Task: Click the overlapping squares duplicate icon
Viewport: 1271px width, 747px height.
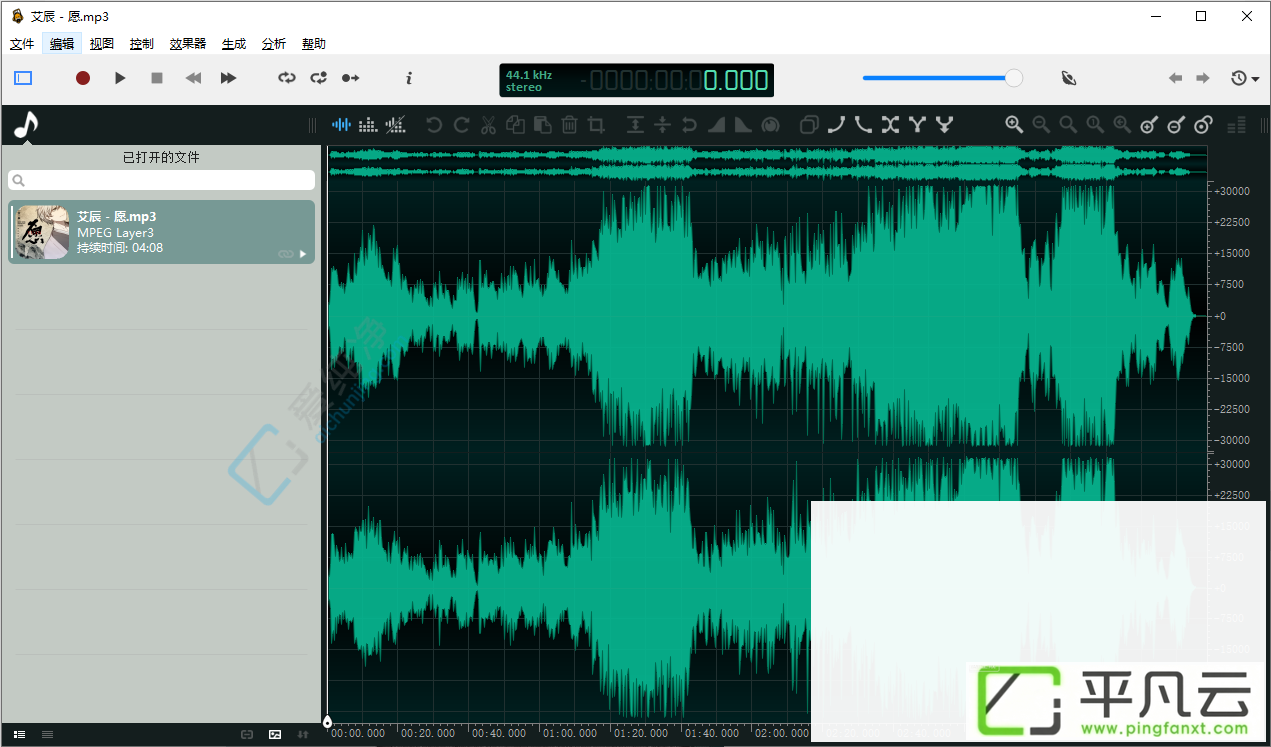Action: coord(809,125)
